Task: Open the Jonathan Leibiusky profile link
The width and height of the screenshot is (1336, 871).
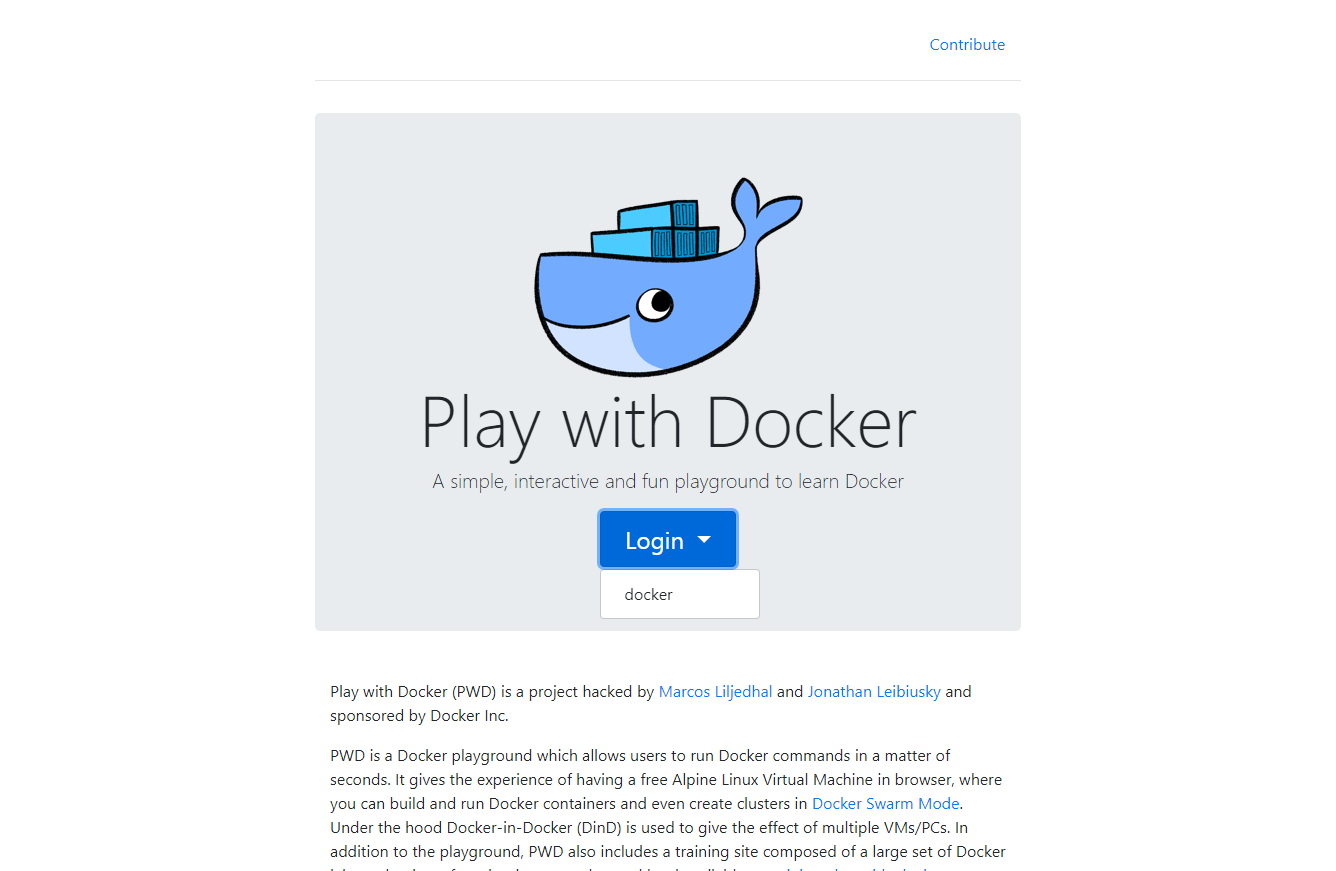Action: pyautogui.click(x=874, y=691)
